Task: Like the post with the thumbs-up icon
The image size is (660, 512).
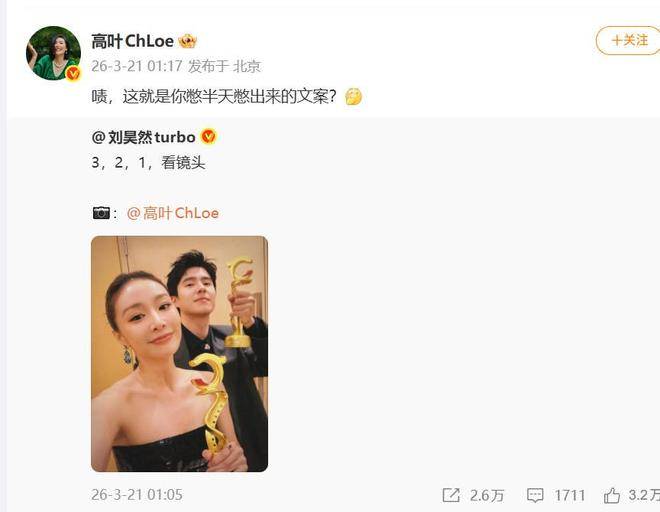Action: pyautogui.click(x=612, y=495)
